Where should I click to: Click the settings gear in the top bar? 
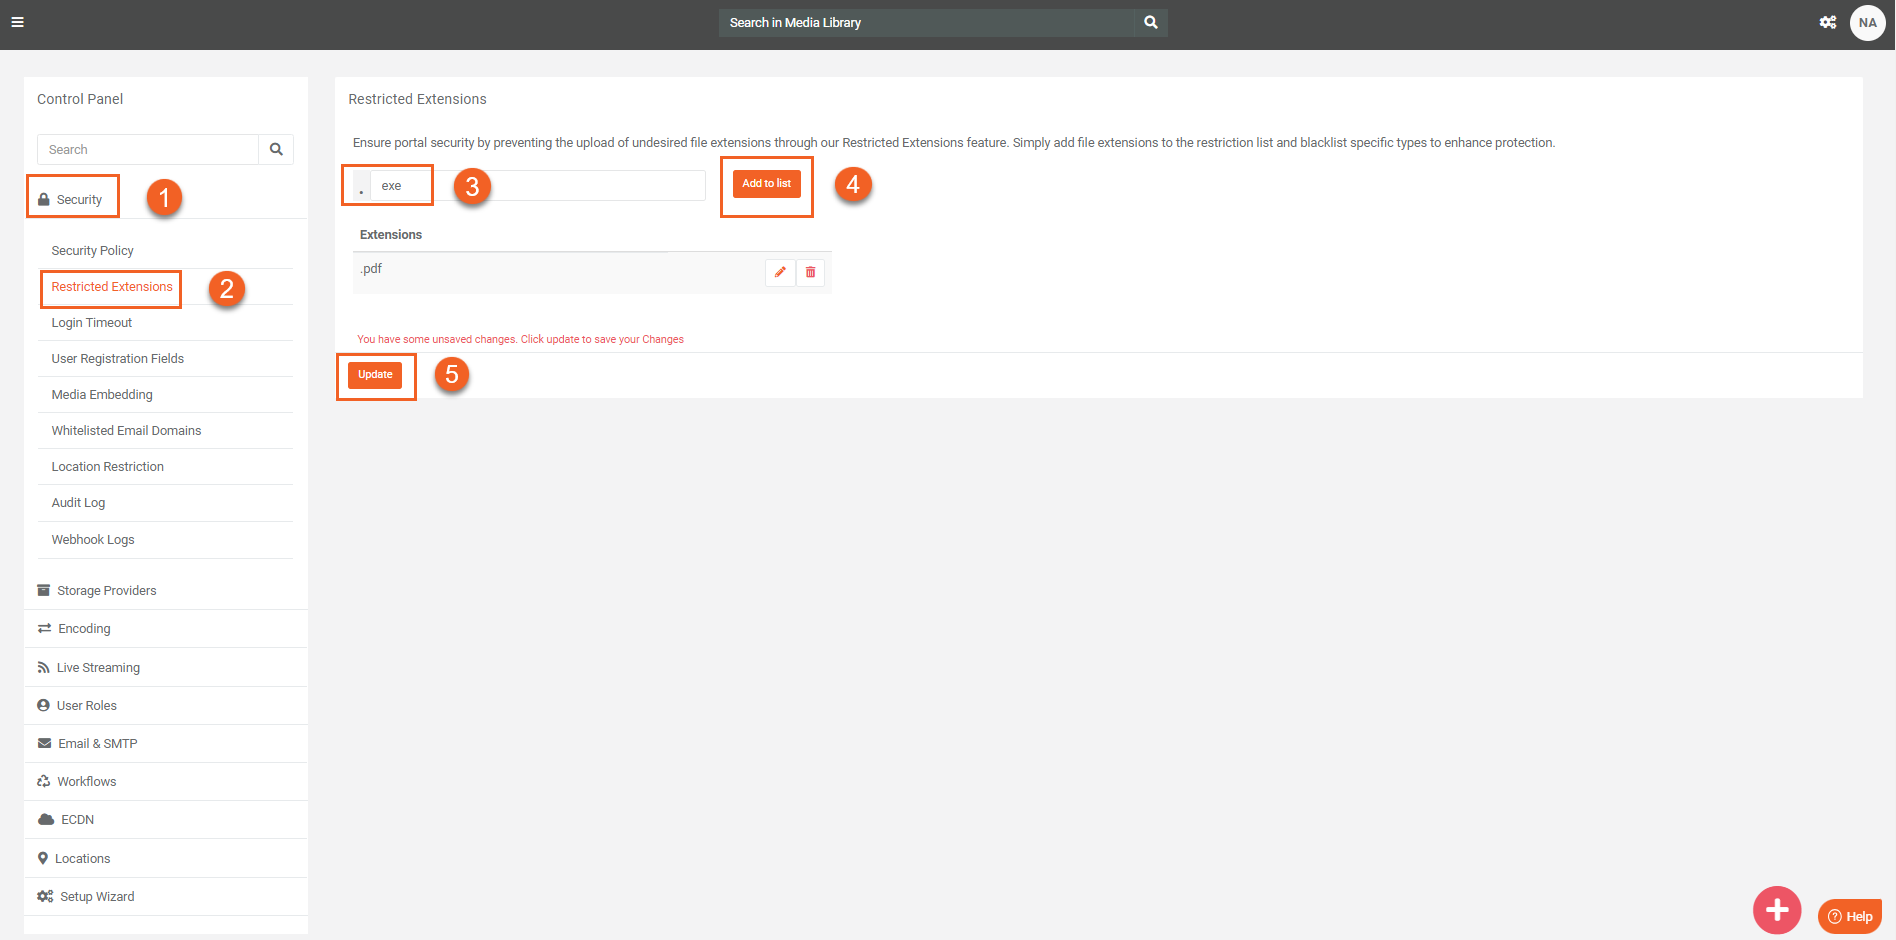(x=1828, y=22)
